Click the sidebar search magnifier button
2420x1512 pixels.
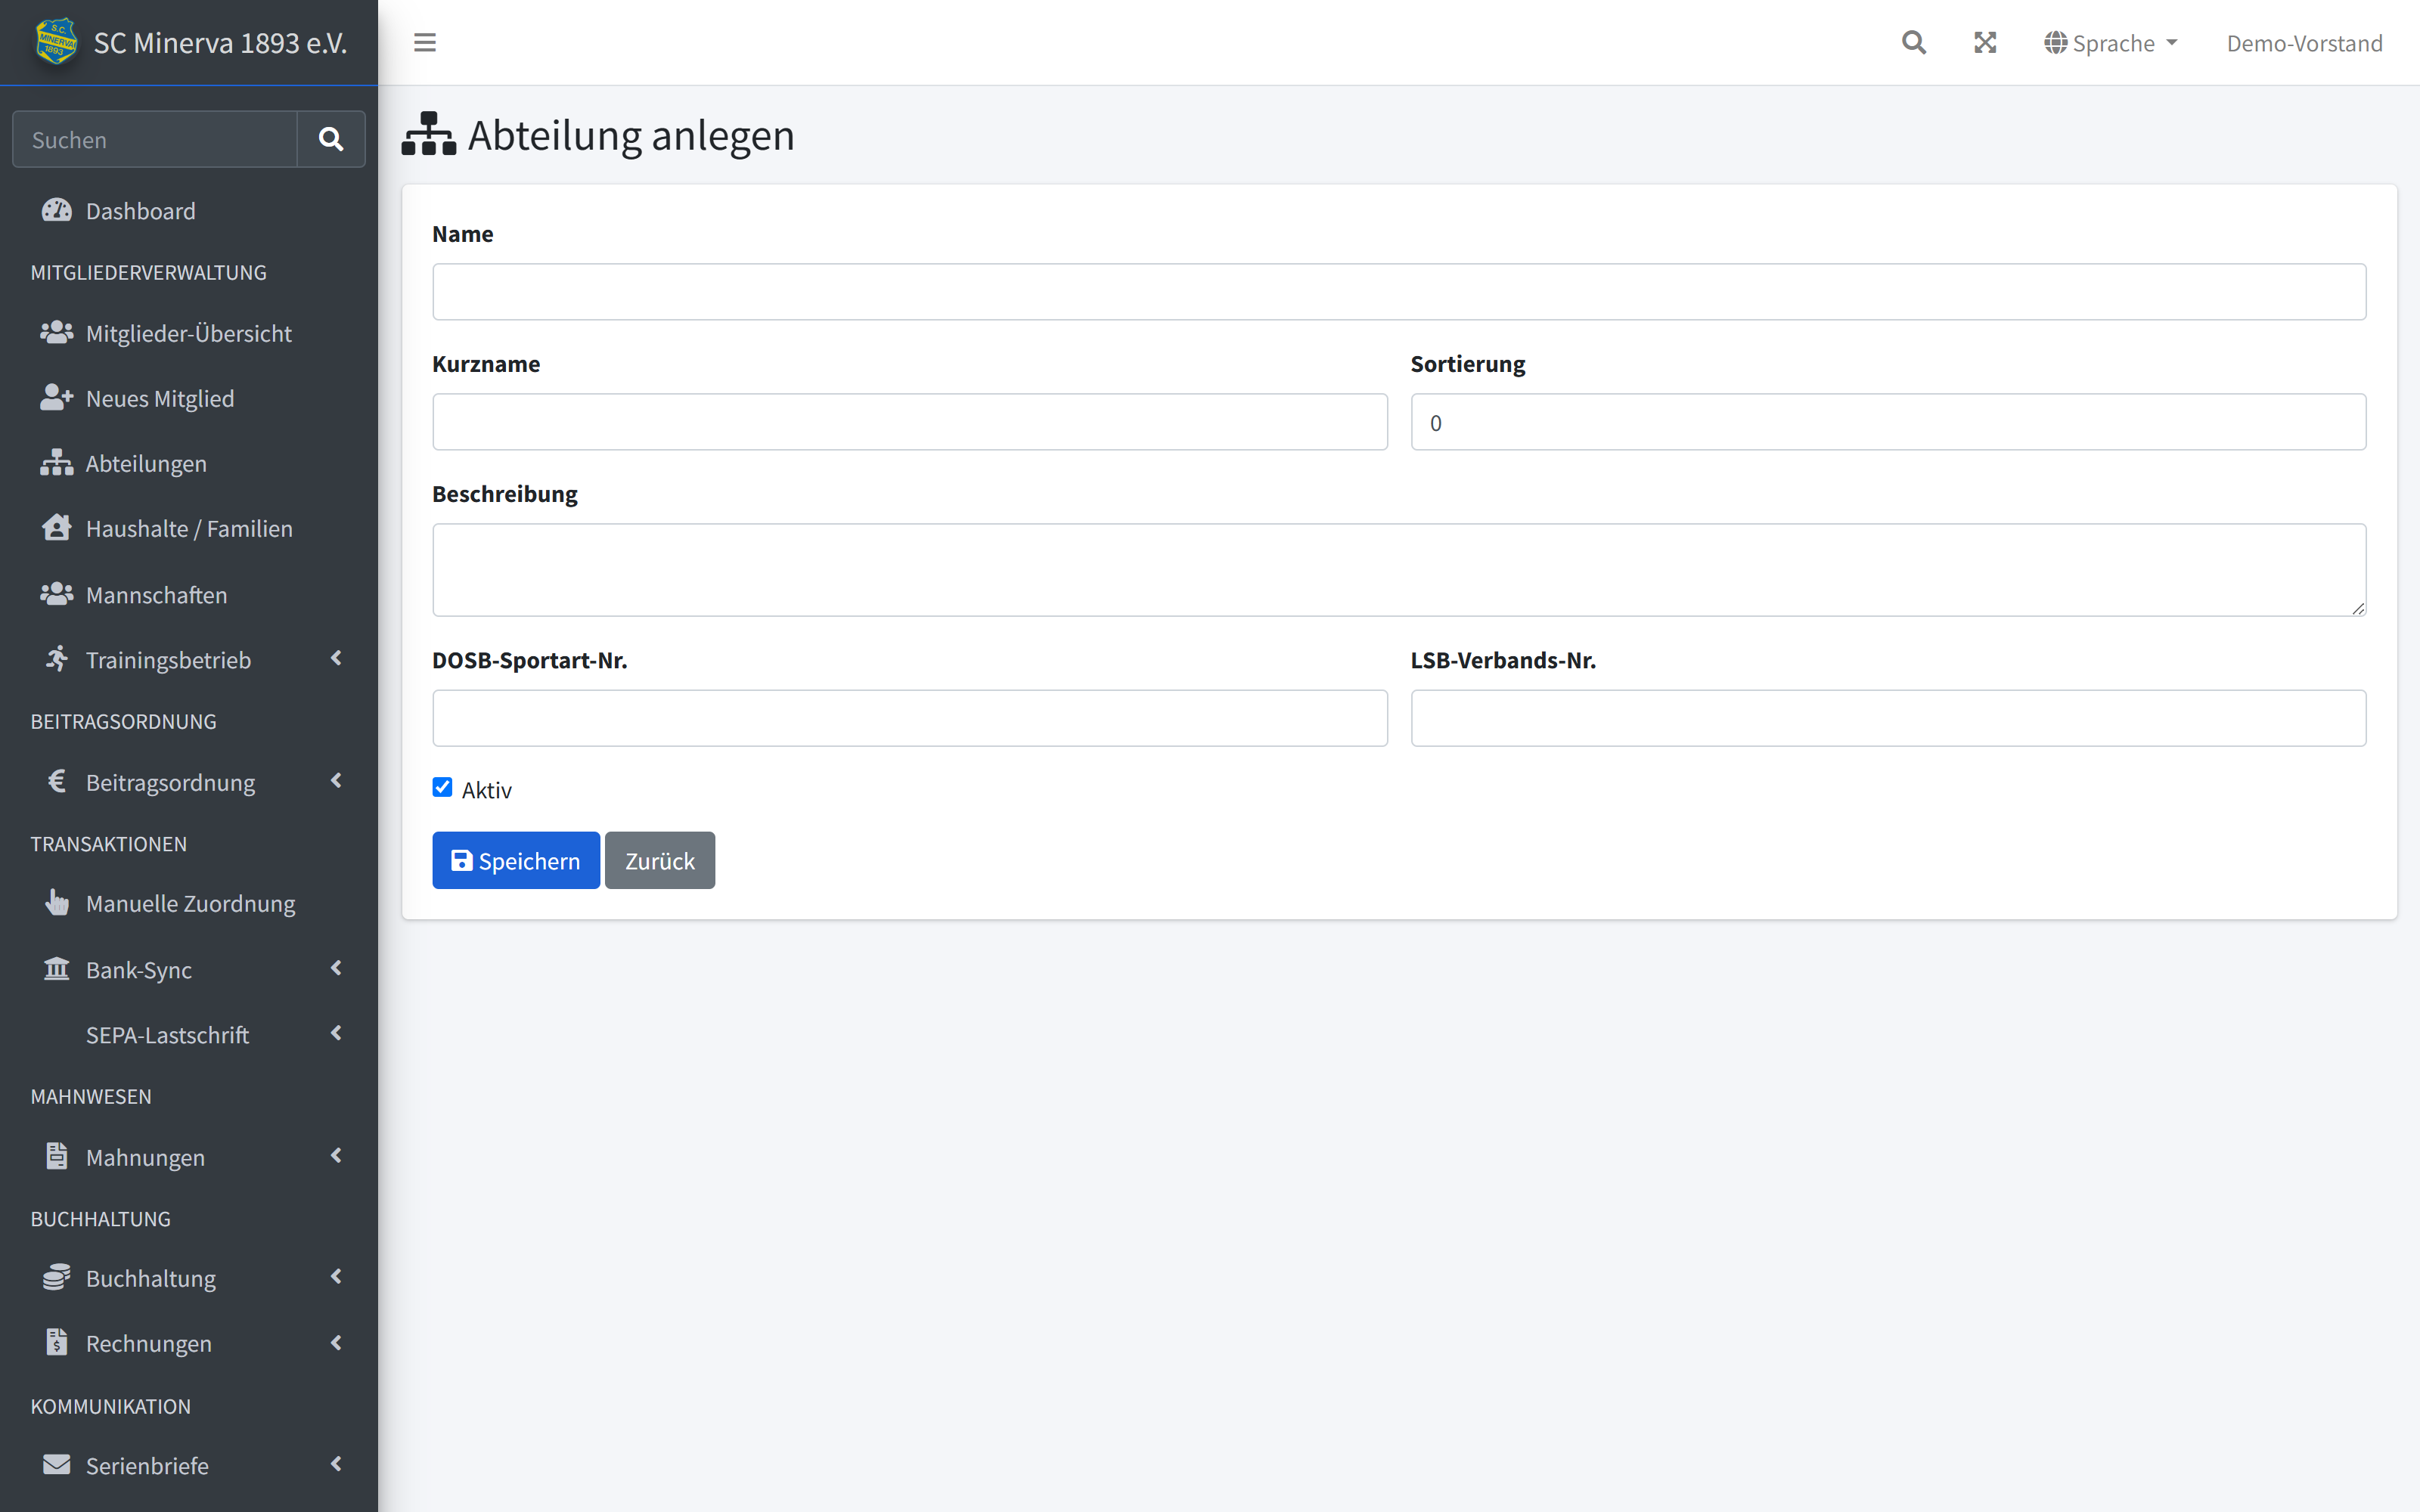click(331, 139)
